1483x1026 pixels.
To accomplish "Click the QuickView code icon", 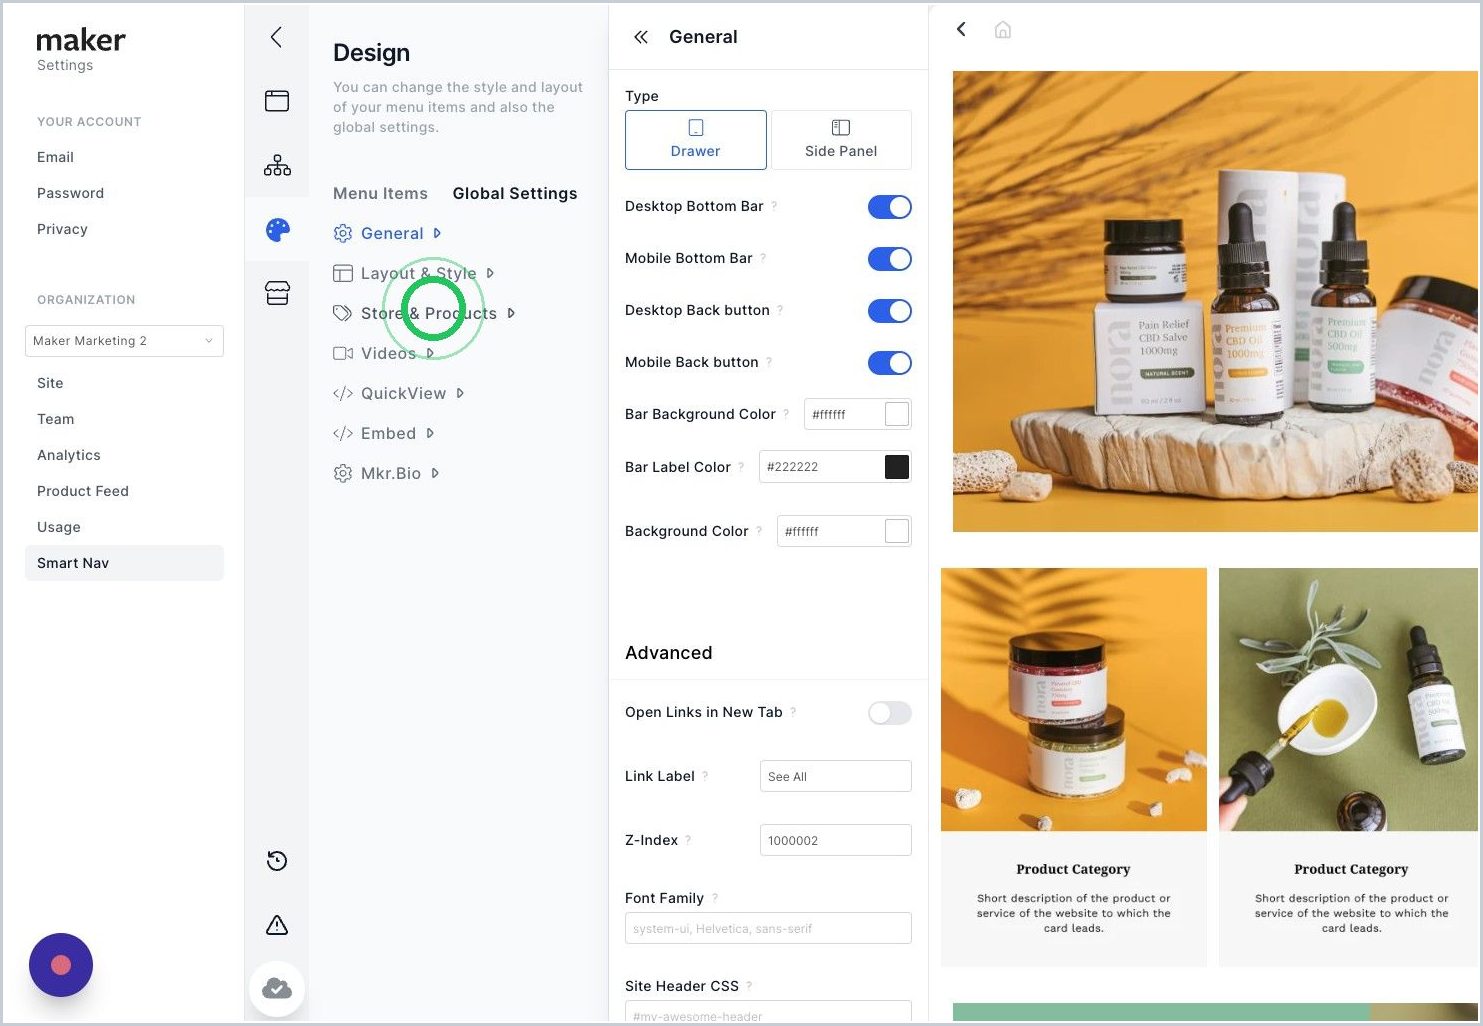I will pyautogui.click(x=343, y=393).
